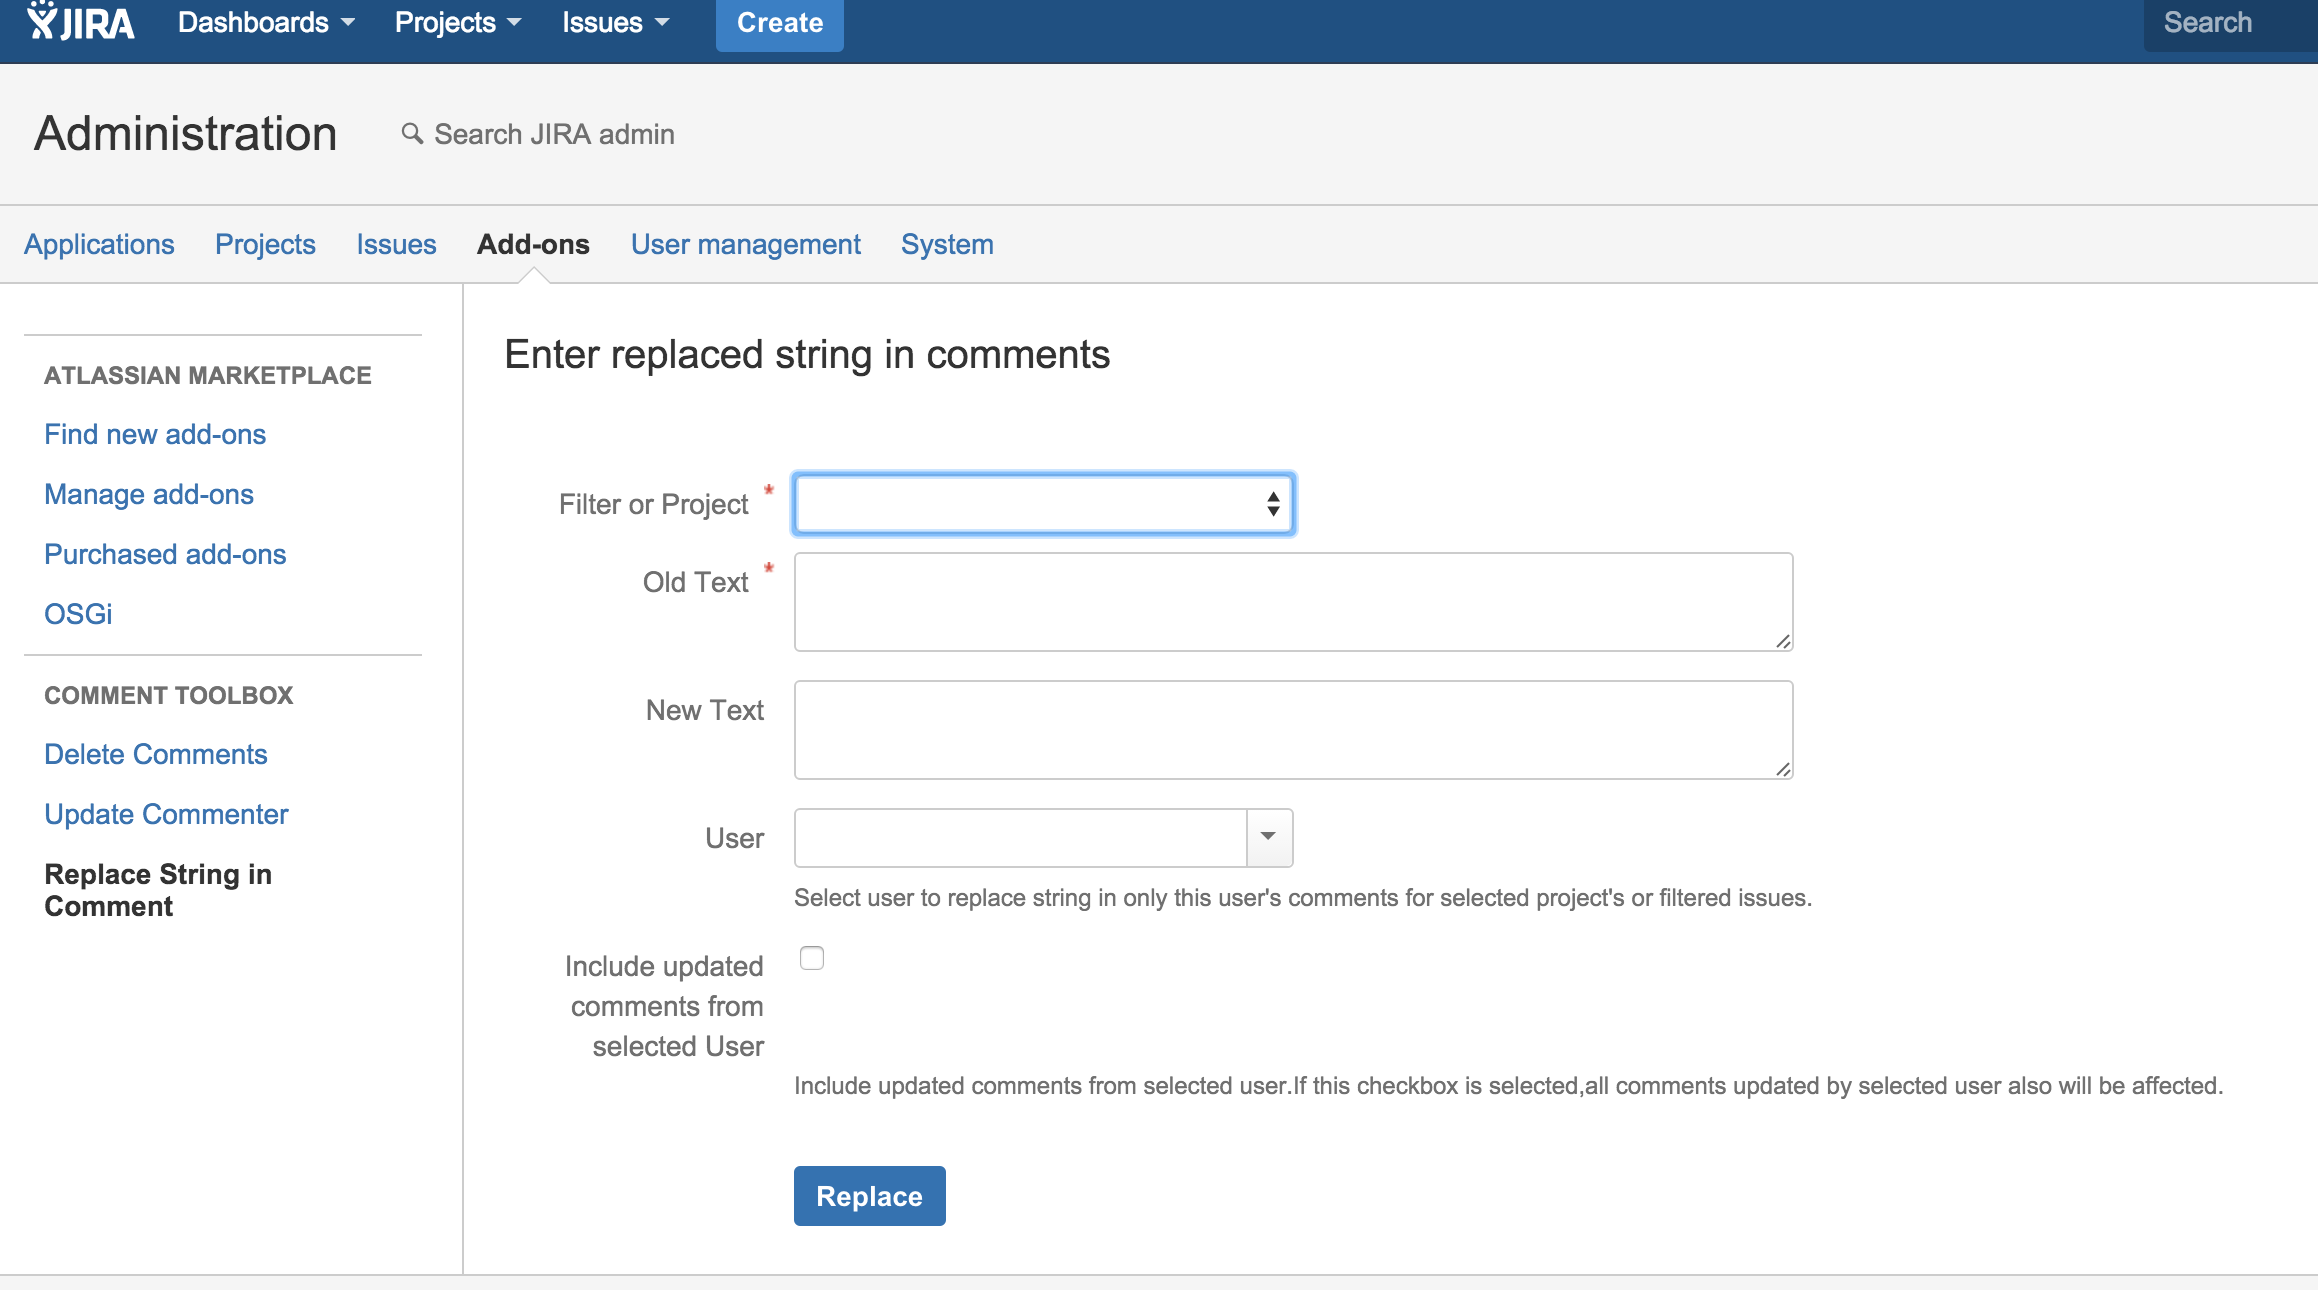This screenshot has height=1290, width=2318.
Task: Open the Dashboards dropdown menu
Action: click(x=266, y=23)
